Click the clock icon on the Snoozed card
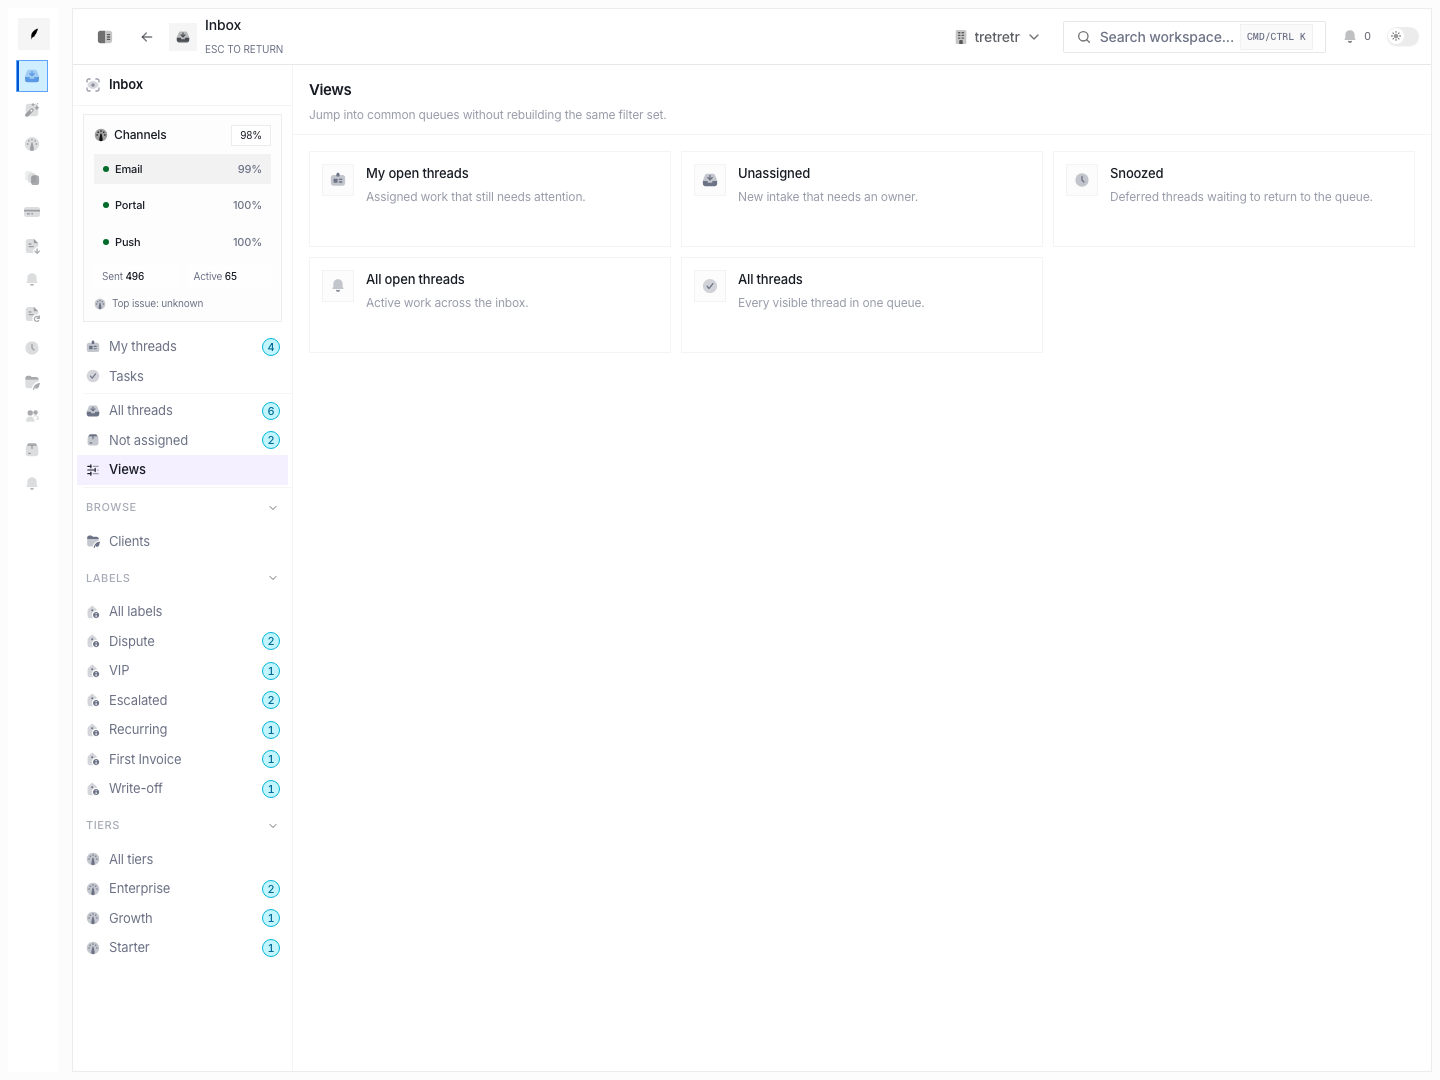 click(x=1082, y=180)
